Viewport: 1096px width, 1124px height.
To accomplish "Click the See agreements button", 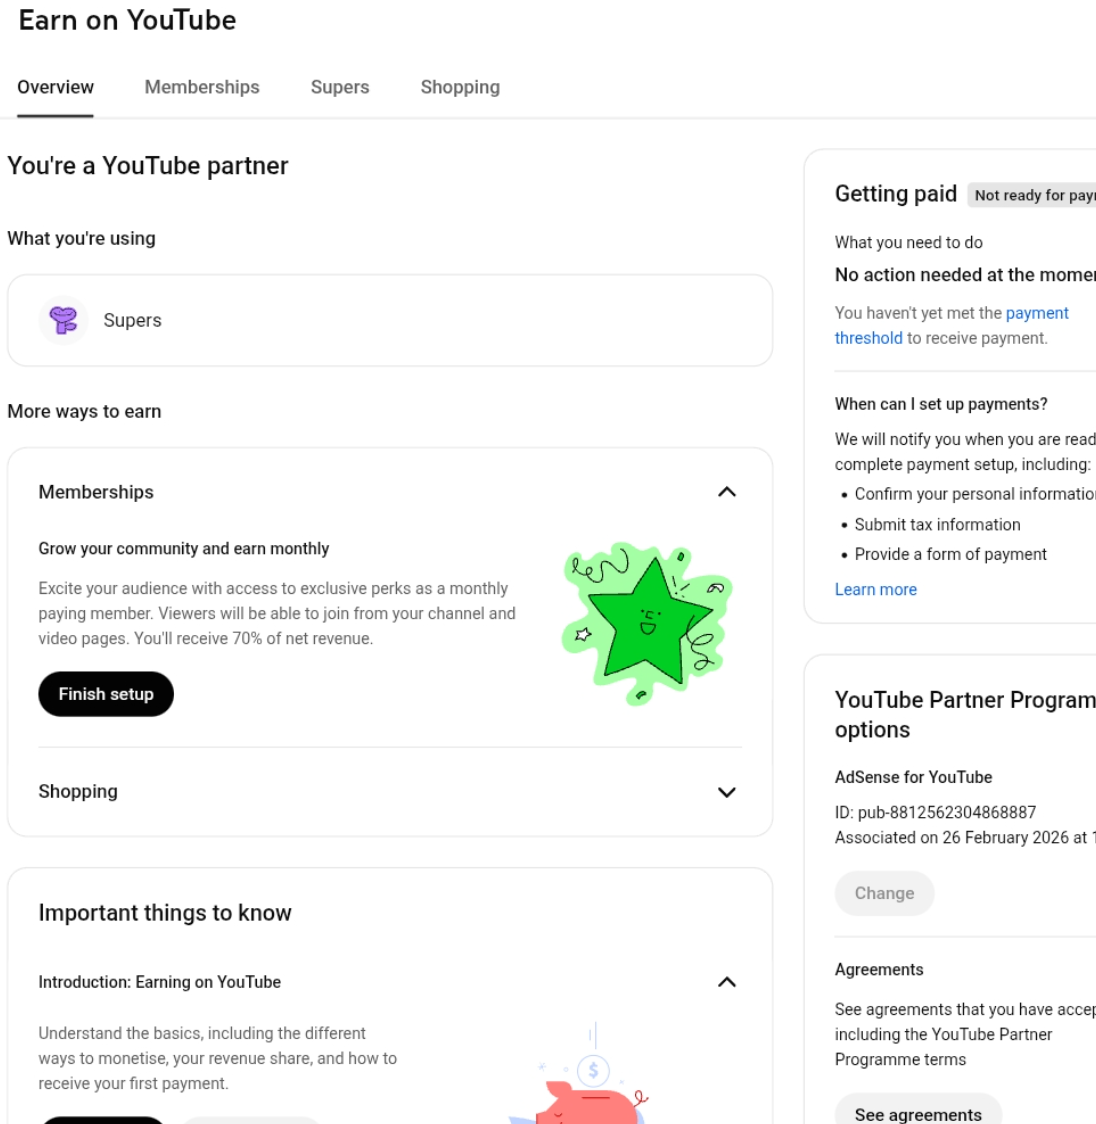I will [918, 1114].
